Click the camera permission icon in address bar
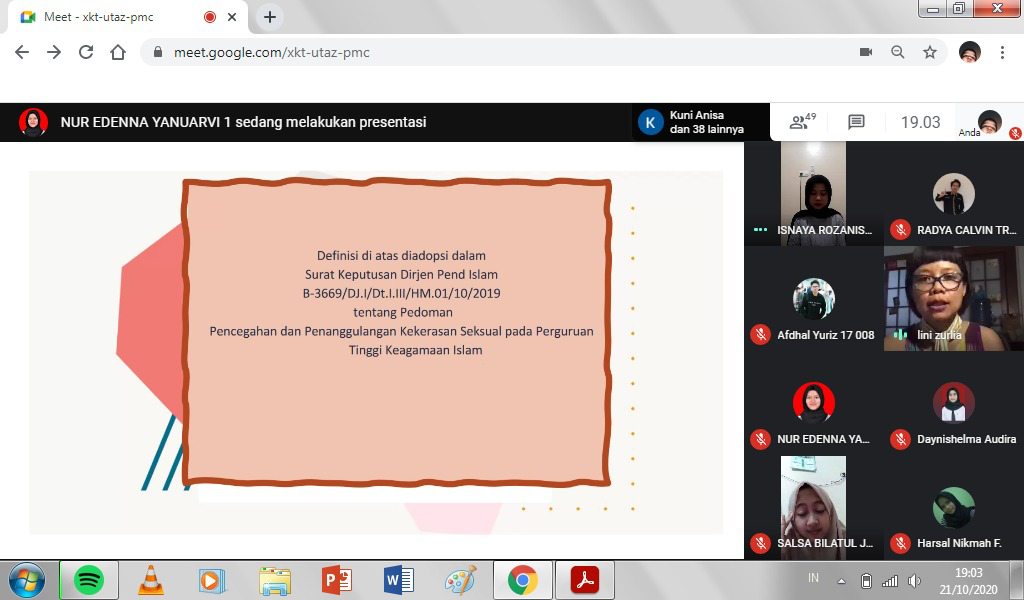The width and height of the screenshot is (1024, 600). (865, 52)
